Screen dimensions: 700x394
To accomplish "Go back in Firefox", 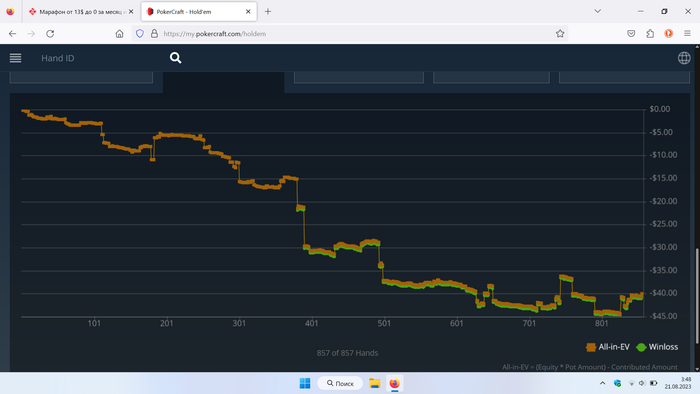I will pyautogui.click(x=12, y=33).
